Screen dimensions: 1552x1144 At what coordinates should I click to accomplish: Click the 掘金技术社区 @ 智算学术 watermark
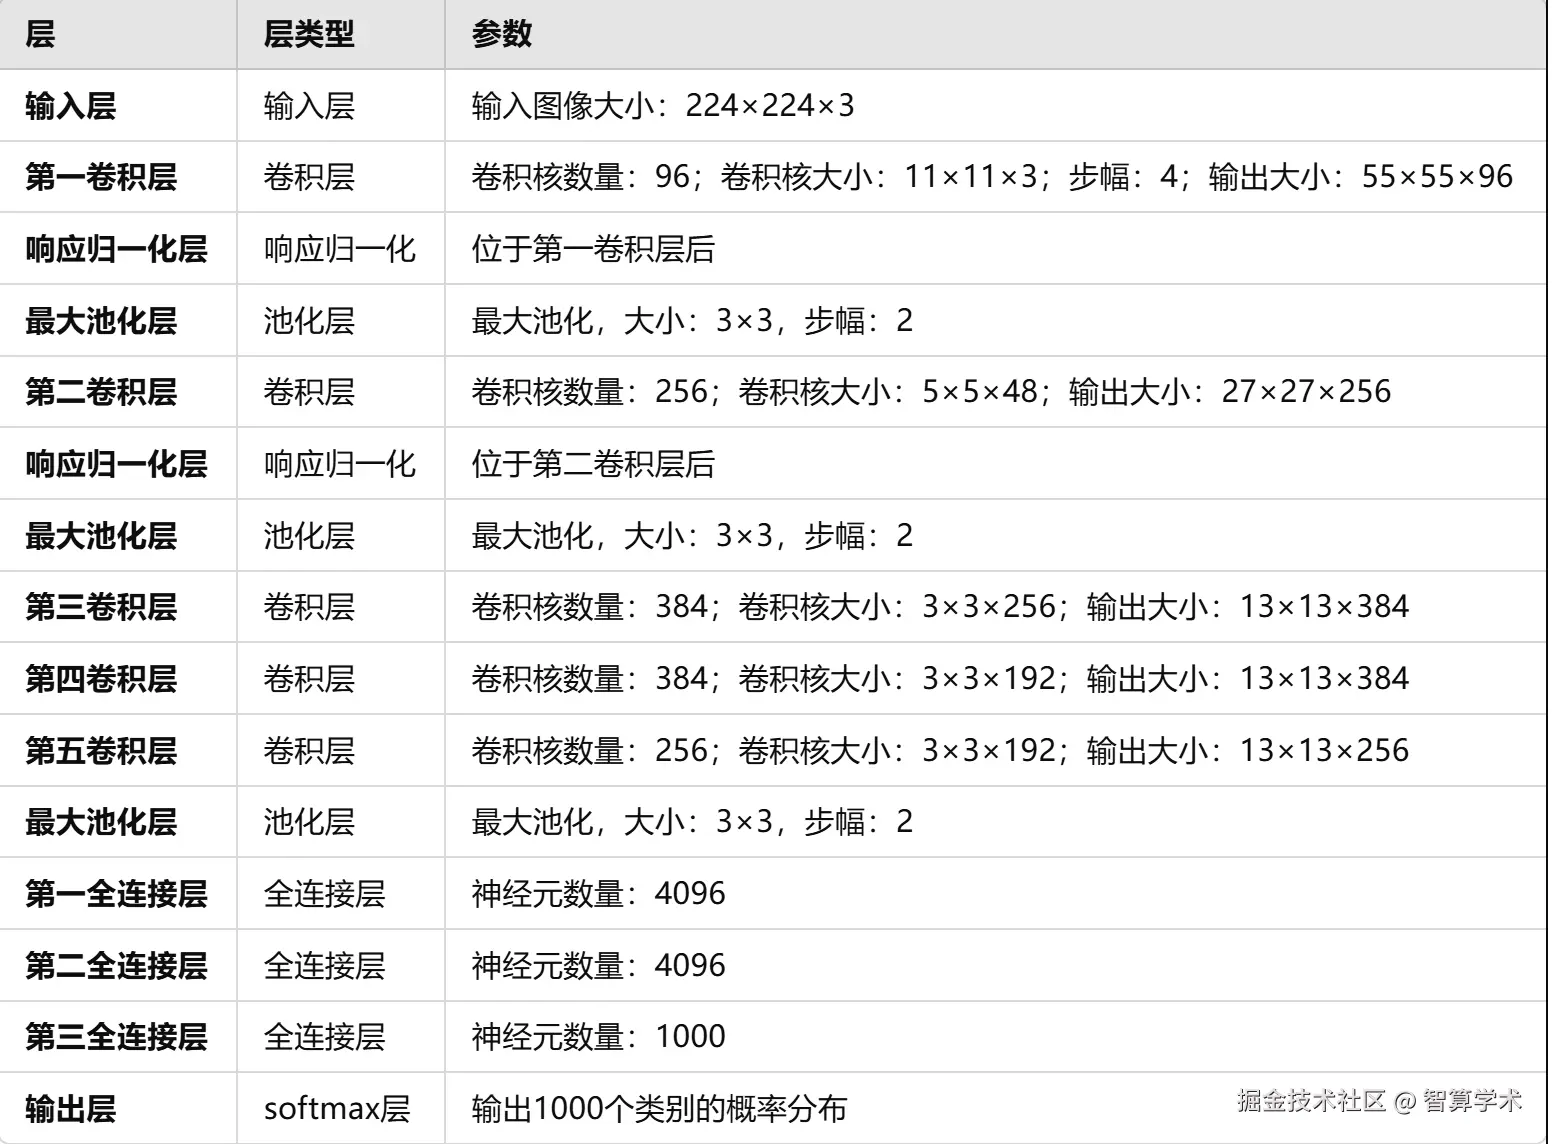pos(1378,1099)
